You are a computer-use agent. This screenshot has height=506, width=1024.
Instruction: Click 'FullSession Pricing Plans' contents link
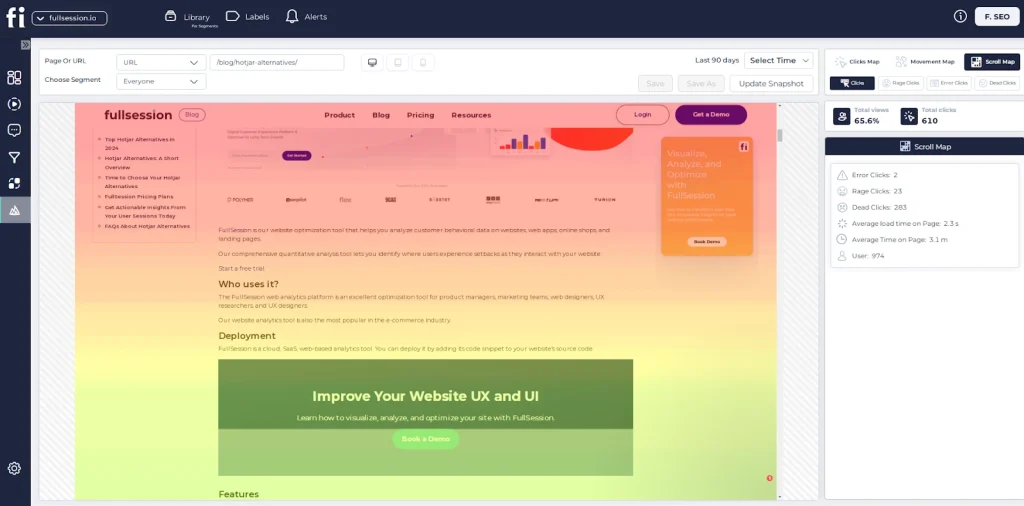[x=139, y=197]
